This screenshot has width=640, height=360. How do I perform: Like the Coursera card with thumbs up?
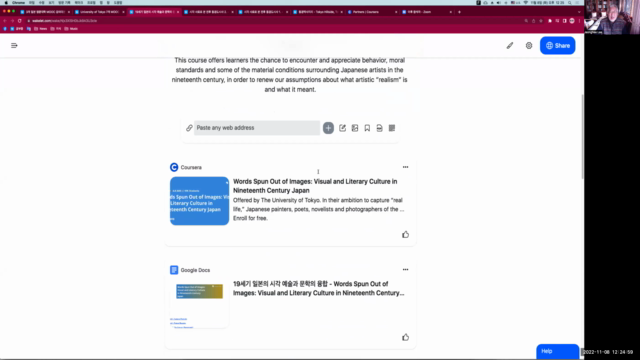tap(405, 235)
